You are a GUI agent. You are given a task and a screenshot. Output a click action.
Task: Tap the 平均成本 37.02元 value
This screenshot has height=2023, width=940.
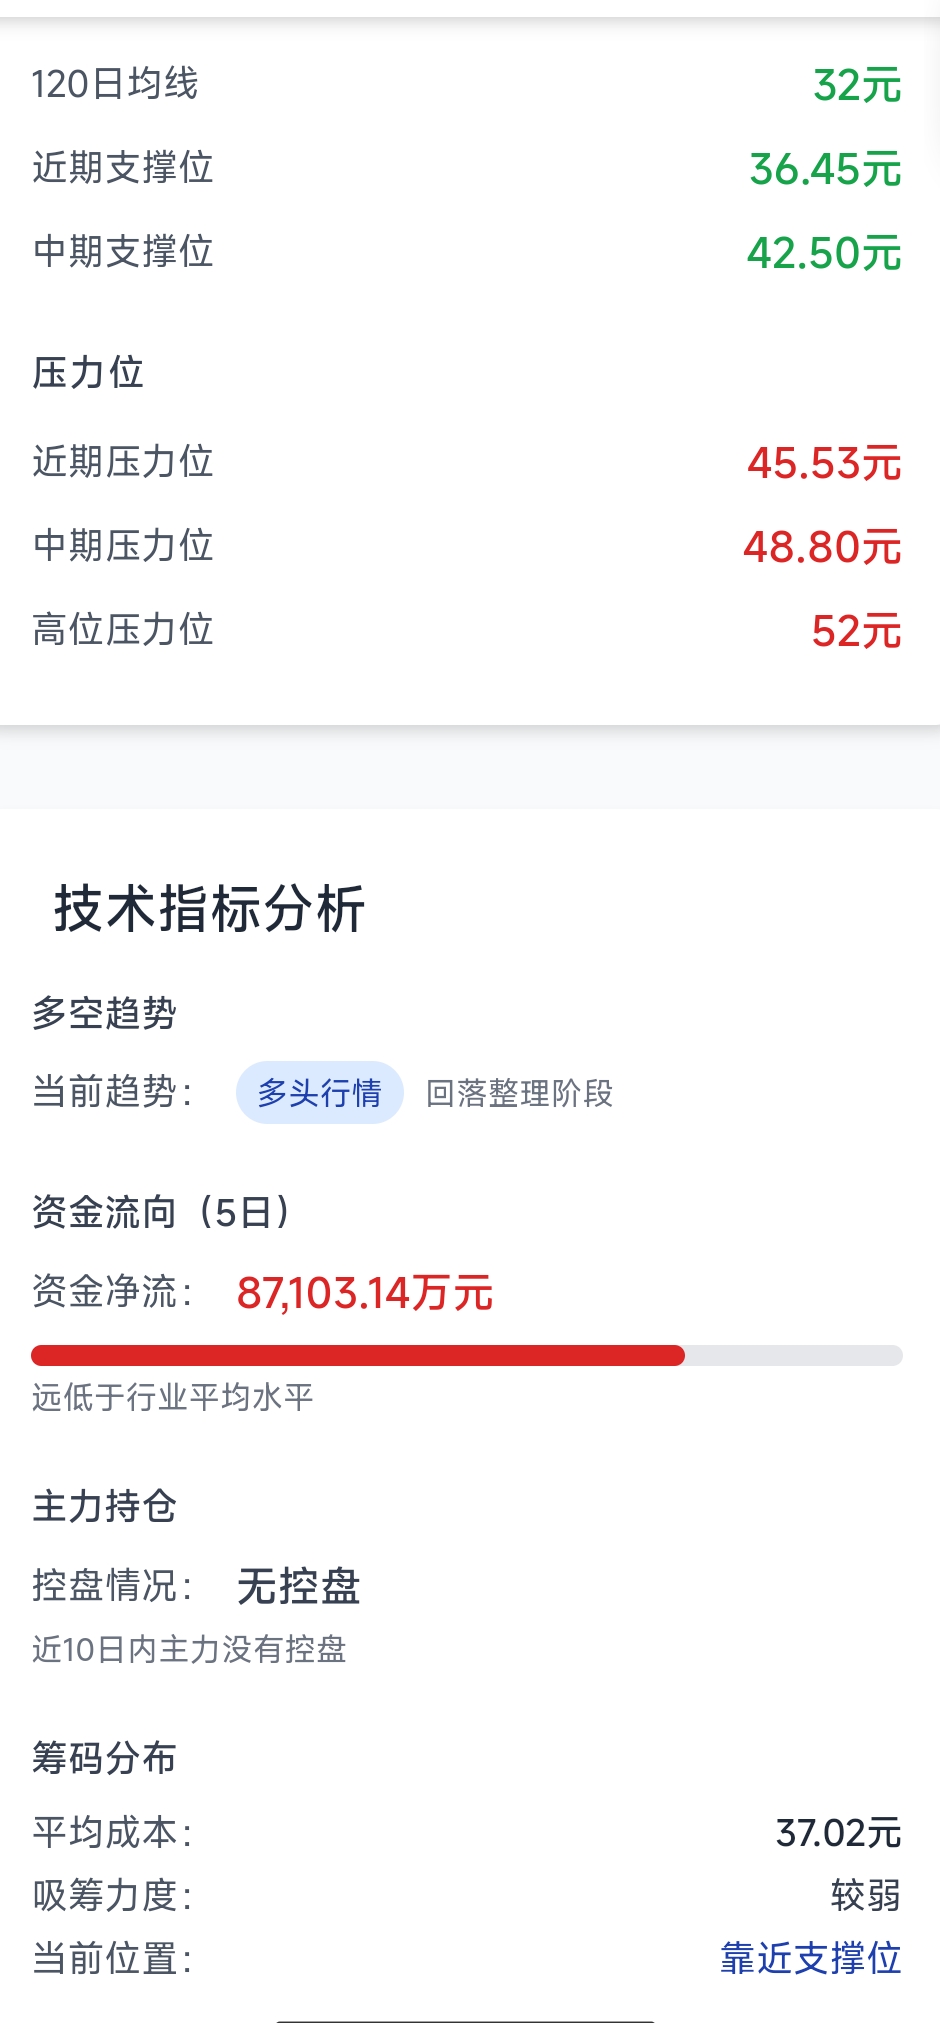tap(838, 1833)
